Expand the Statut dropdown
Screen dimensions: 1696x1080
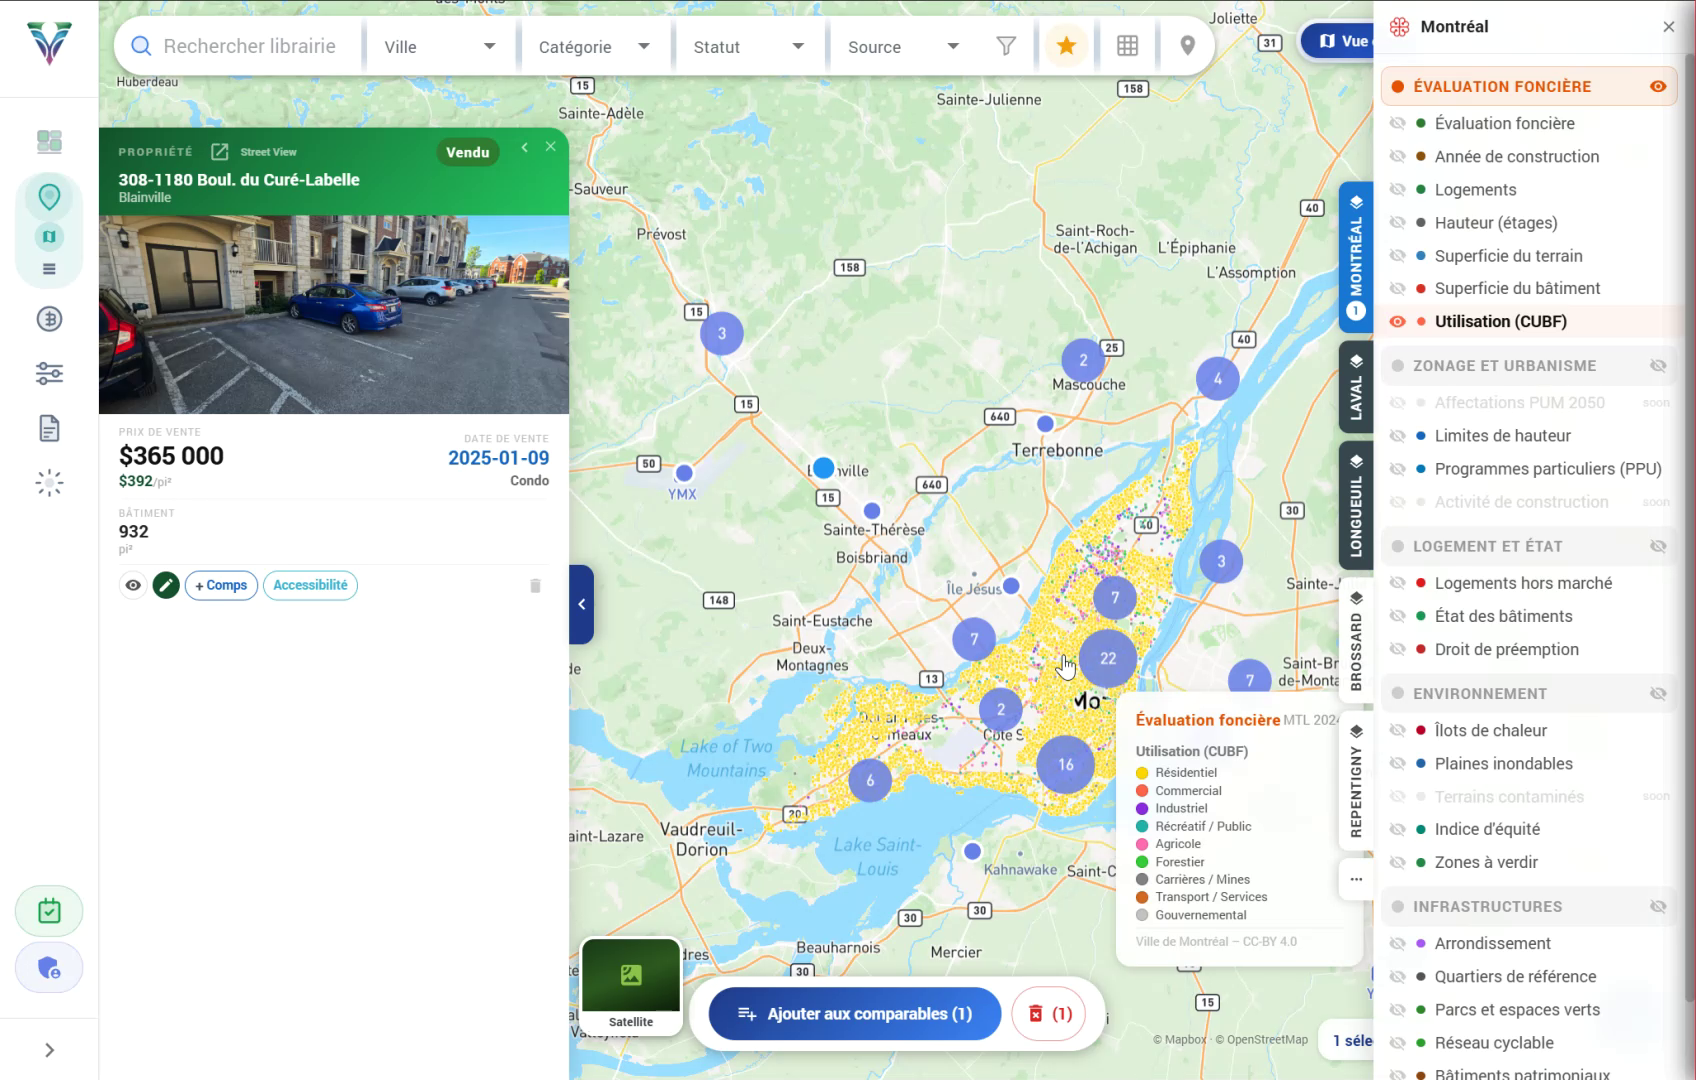749,47
